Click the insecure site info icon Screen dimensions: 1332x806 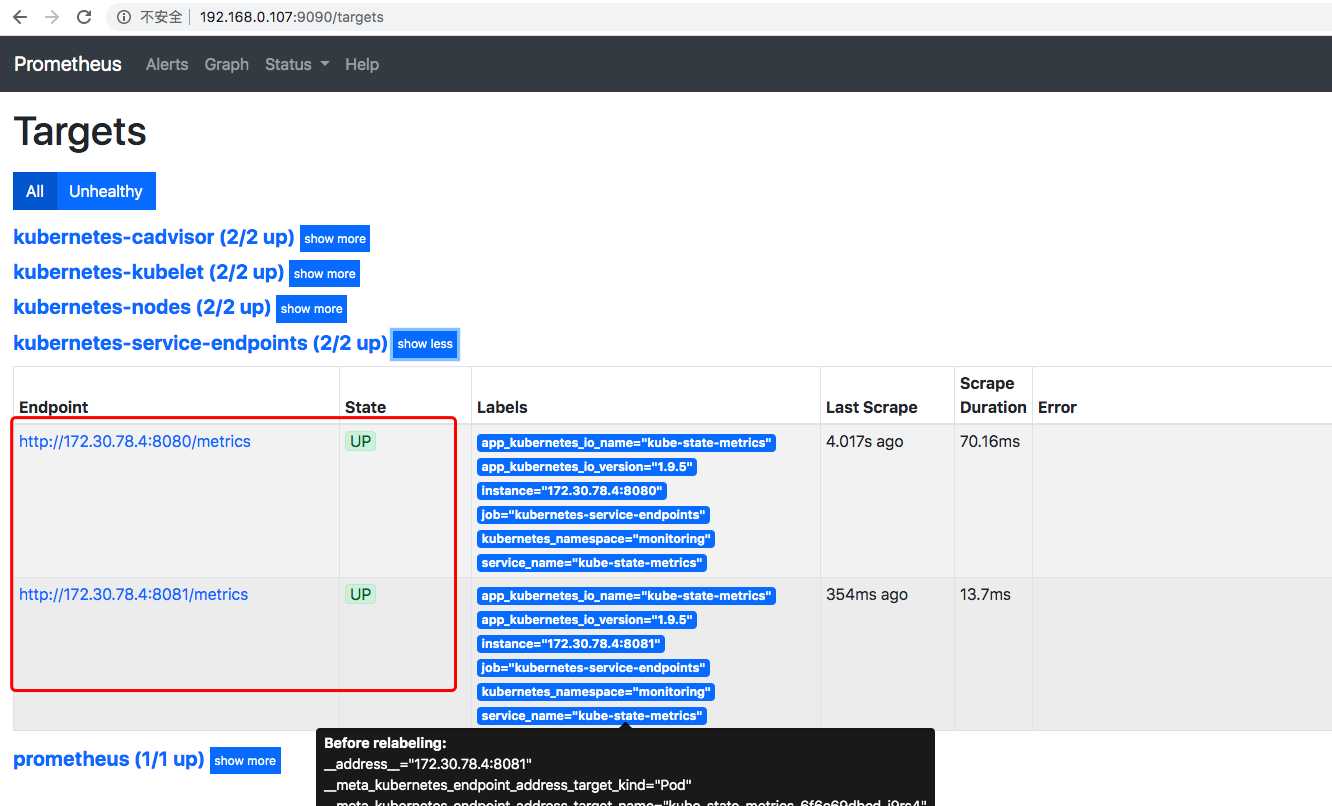tap(123, 17)
